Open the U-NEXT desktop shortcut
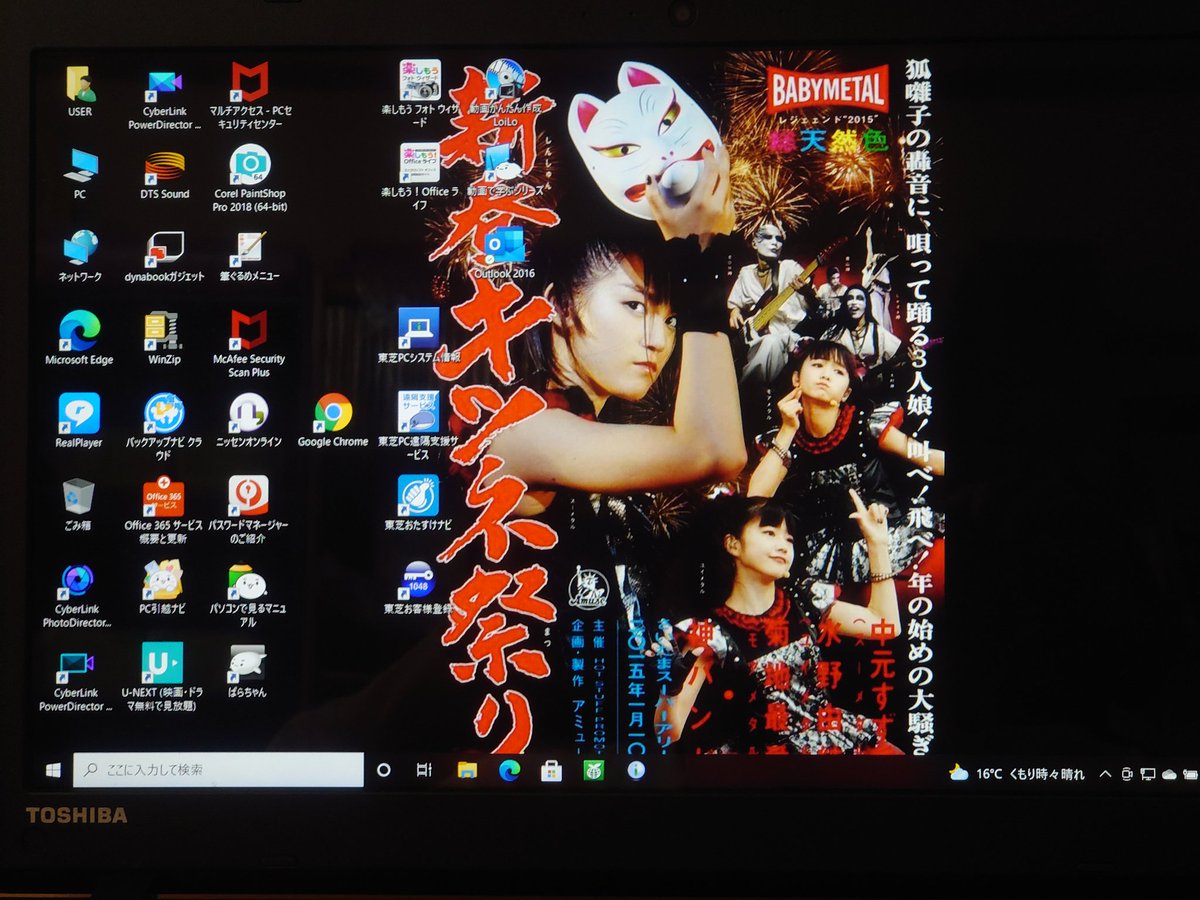This screenshot has width=1200, height=900. coord(162,677)
